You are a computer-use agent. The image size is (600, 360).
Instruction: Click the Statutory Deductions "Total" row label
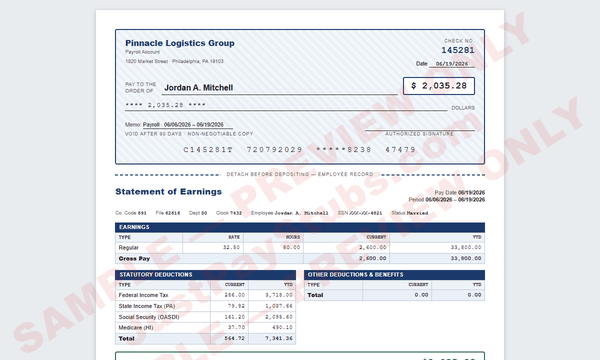click(x=127, y=339)
